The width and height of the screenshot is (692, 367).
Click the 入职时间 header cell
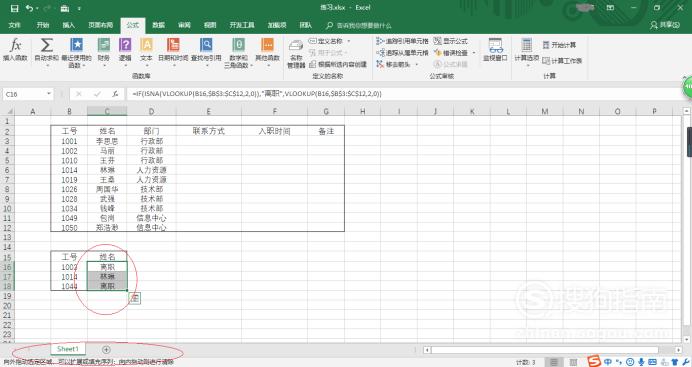click(x=275, y=131)
